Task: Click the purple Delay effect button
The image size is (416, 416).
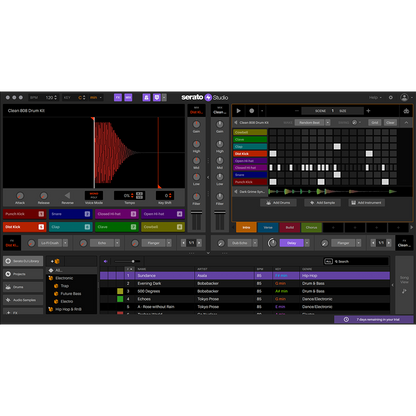Action: 292,243
